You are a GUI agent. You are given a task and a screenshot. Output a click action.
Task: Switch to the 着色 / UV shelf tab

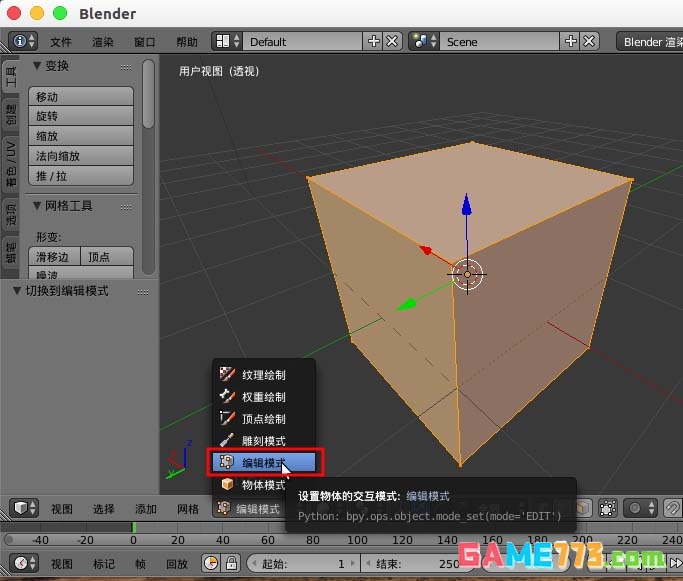point(10,164)
